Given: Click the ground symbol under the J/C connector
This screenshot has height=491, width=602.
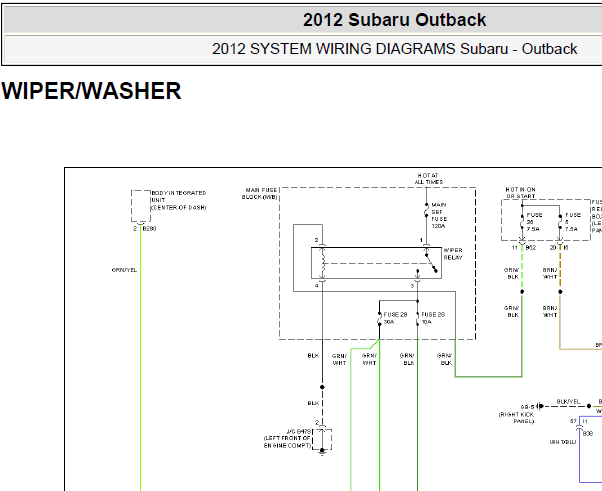Looking at the screenshot, I should (322, 451).
